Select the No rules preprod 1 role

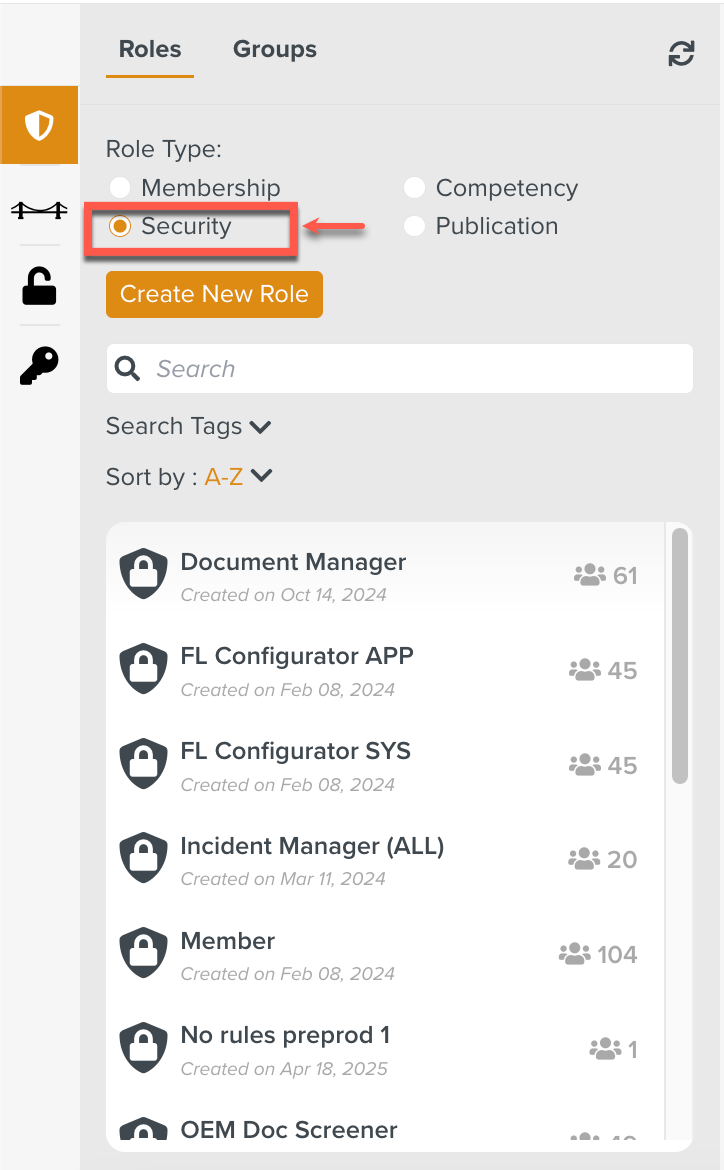285,1036
